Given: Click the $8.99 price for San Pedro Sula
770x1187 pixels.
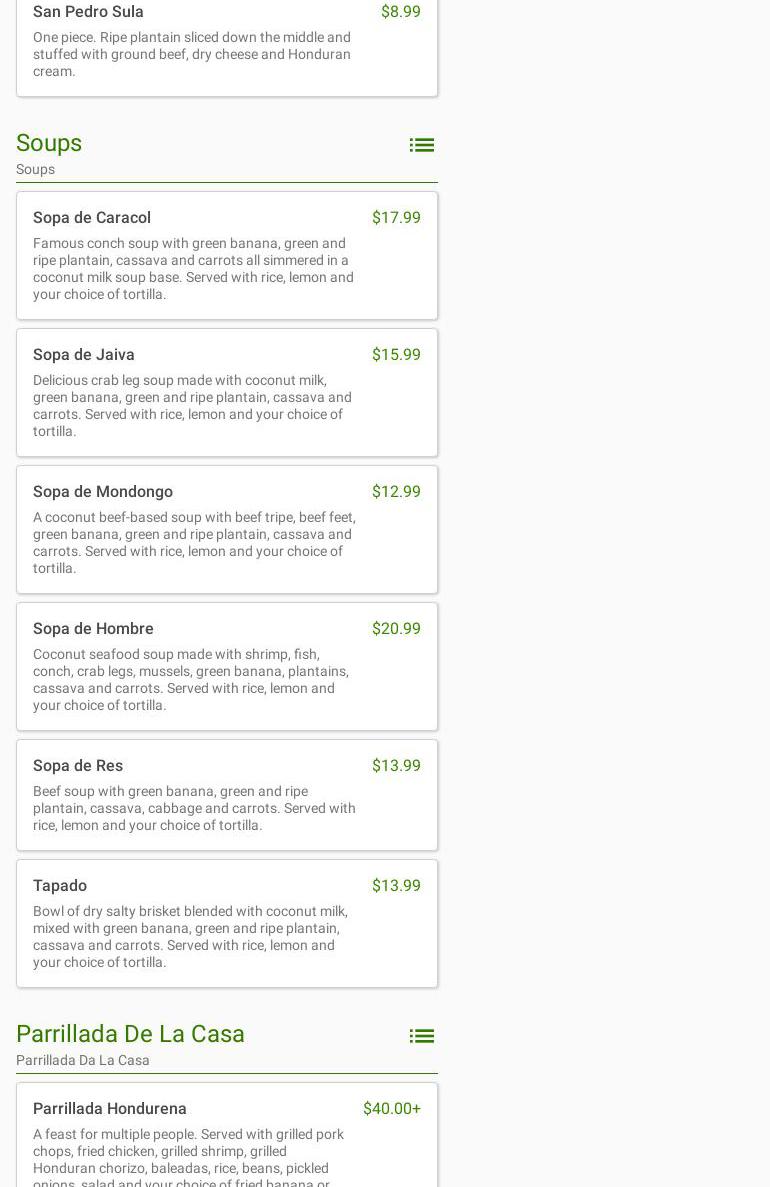Looking at the screenshot, I should [400, 12].
